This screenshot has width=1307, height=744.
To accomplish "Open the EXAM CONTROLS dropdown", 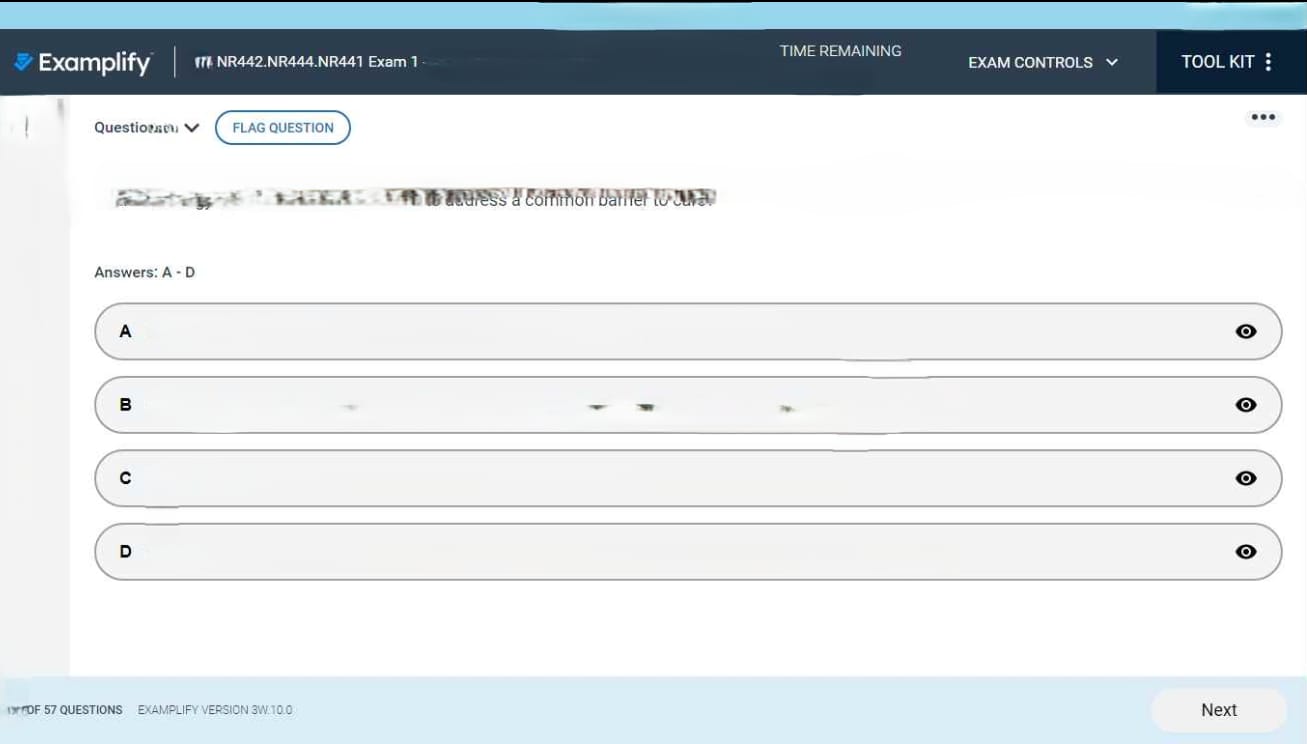I will tap(1042, 62).
